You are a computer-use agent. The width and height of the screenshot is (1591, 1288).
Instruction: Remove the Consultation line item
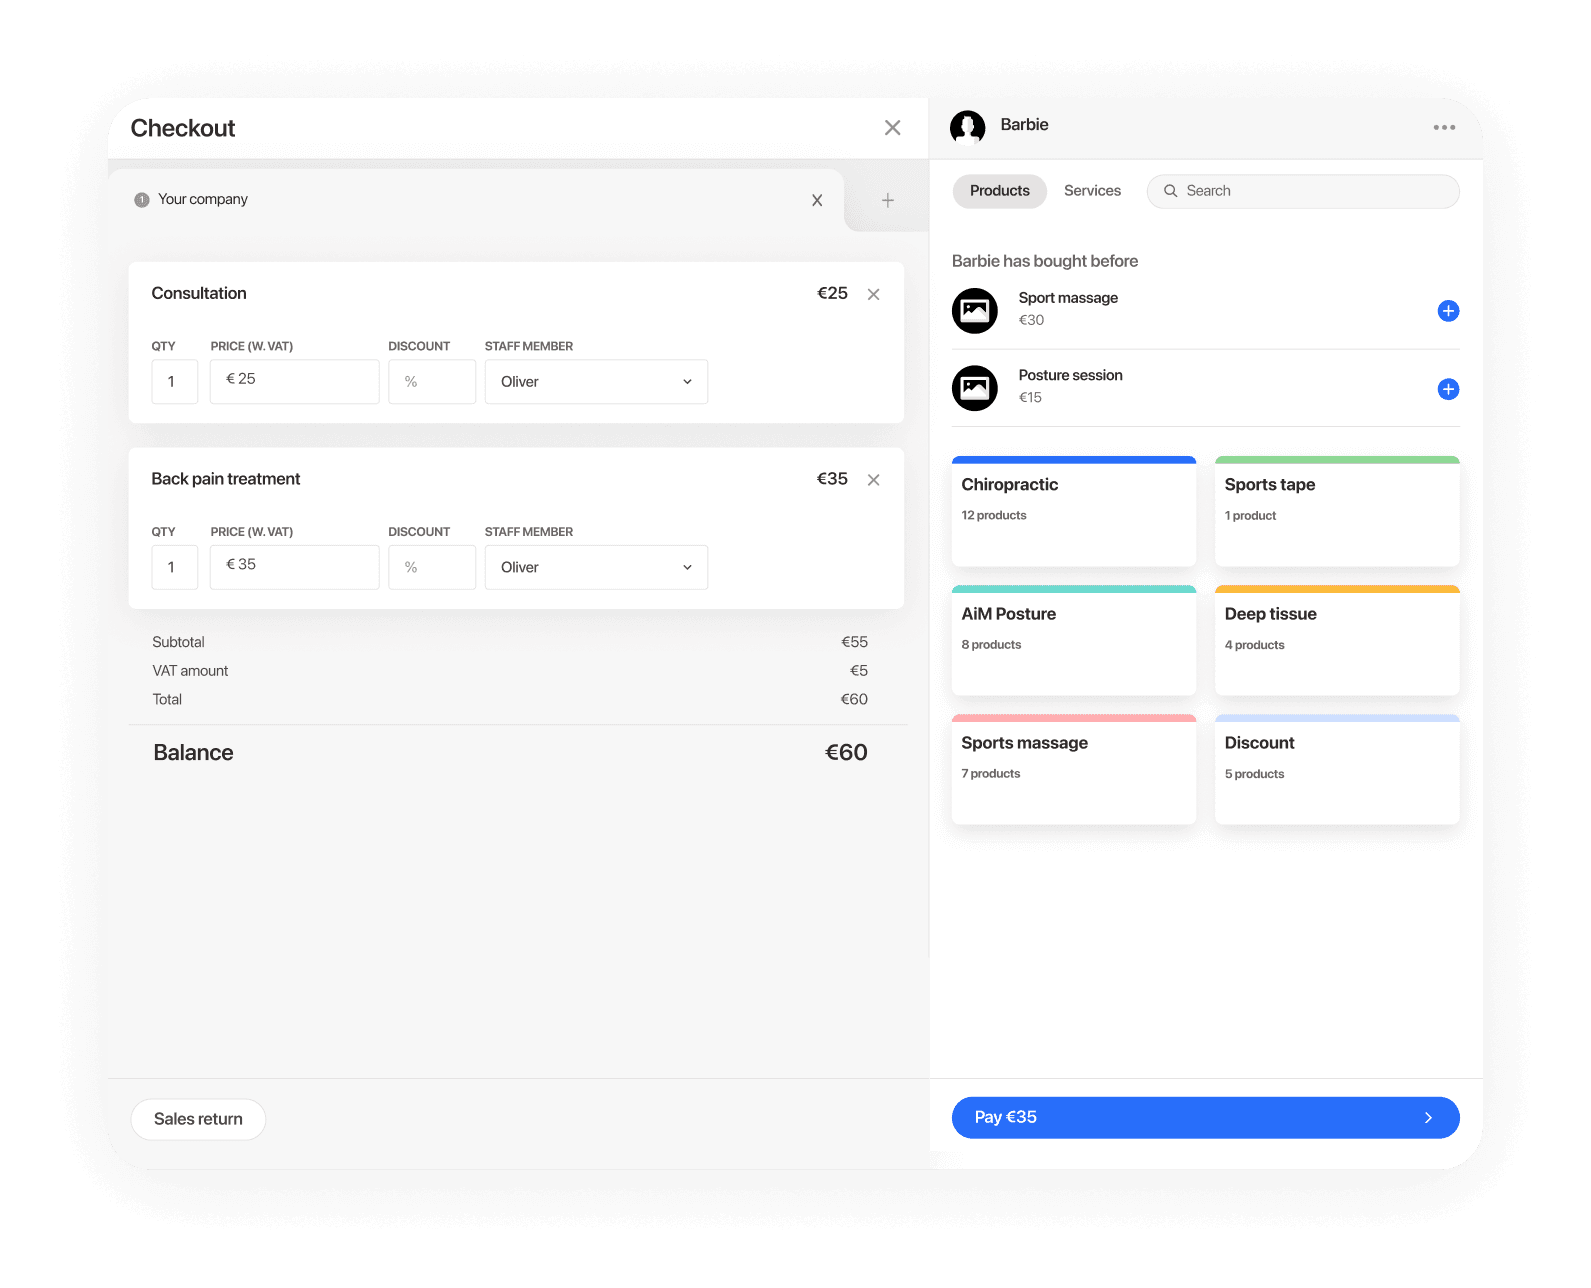click(873, 294)
